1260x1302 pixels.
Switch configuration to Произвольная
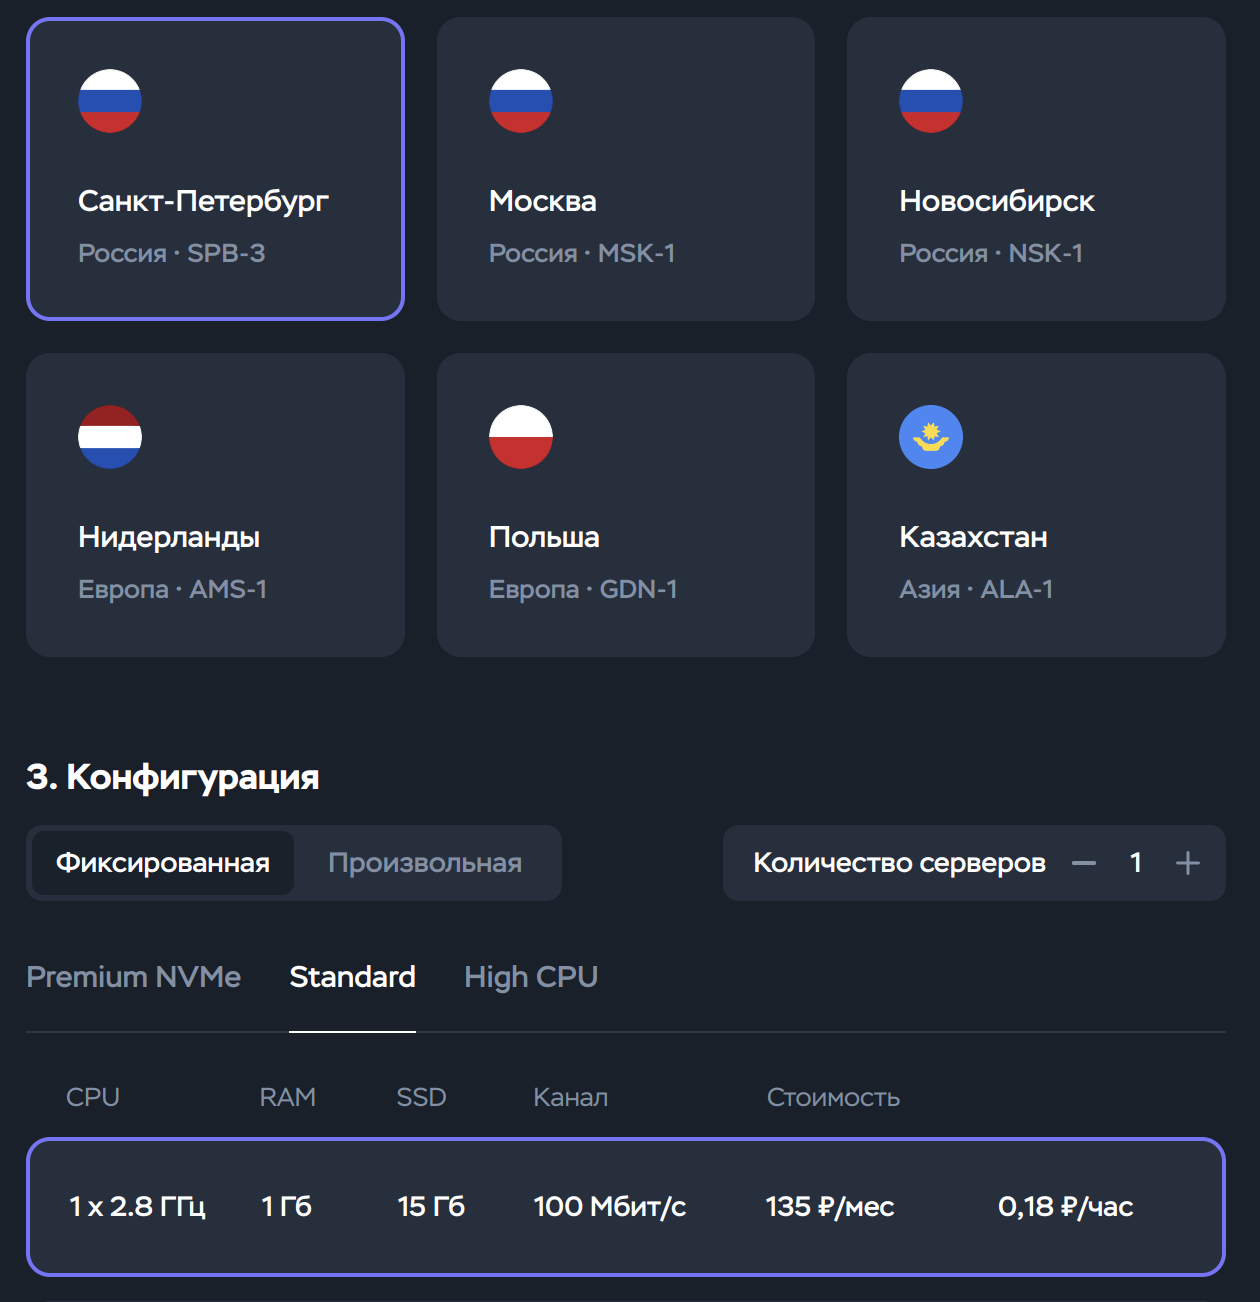coord(425,863)
